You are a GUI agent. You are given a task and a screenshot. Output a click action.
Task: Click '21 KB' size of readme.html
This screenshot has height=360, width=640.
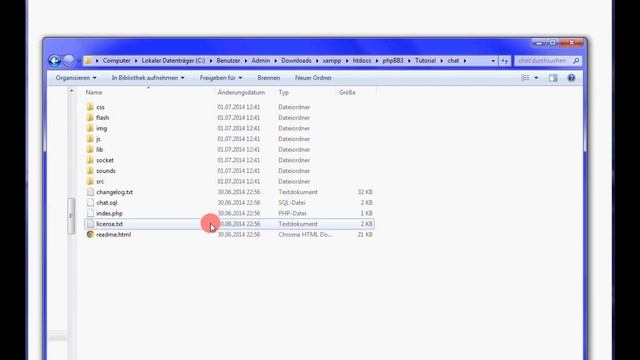tap(365, 234)
